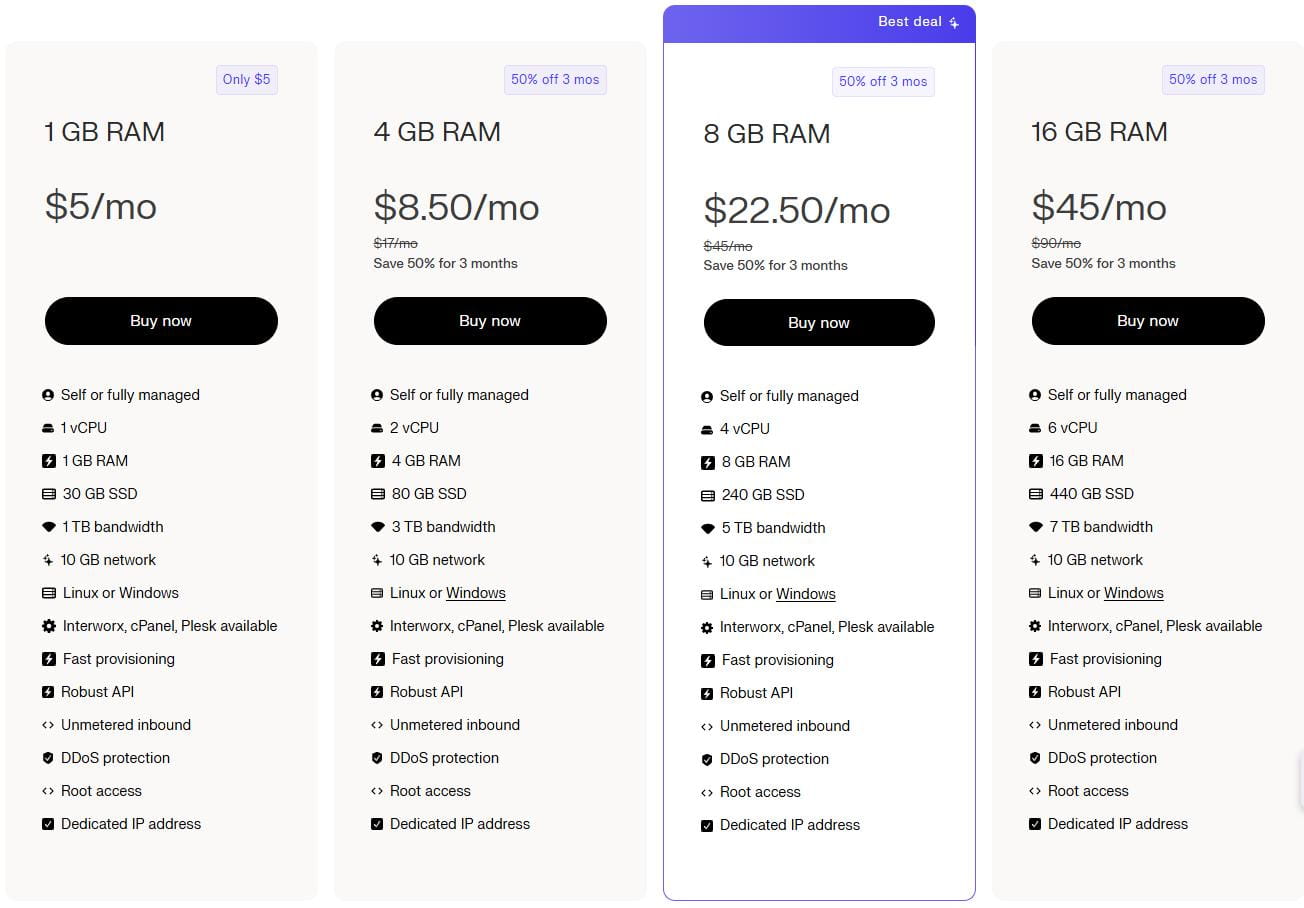Click the Dedicated IP checkmark in 8 GB plan

click(708, 825)
